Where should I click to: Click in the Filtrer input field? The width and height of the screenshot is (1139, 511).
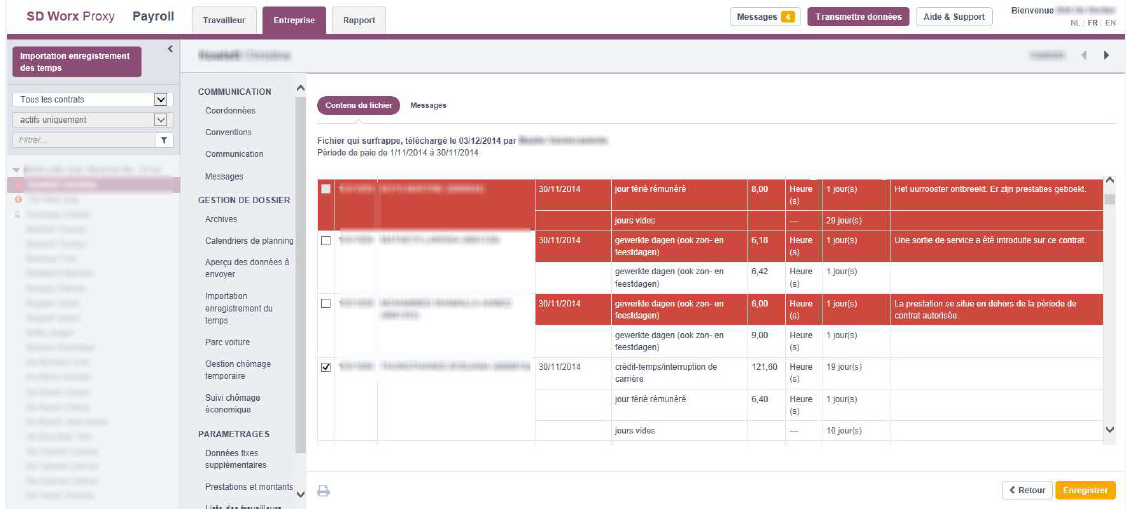[84, 140]
